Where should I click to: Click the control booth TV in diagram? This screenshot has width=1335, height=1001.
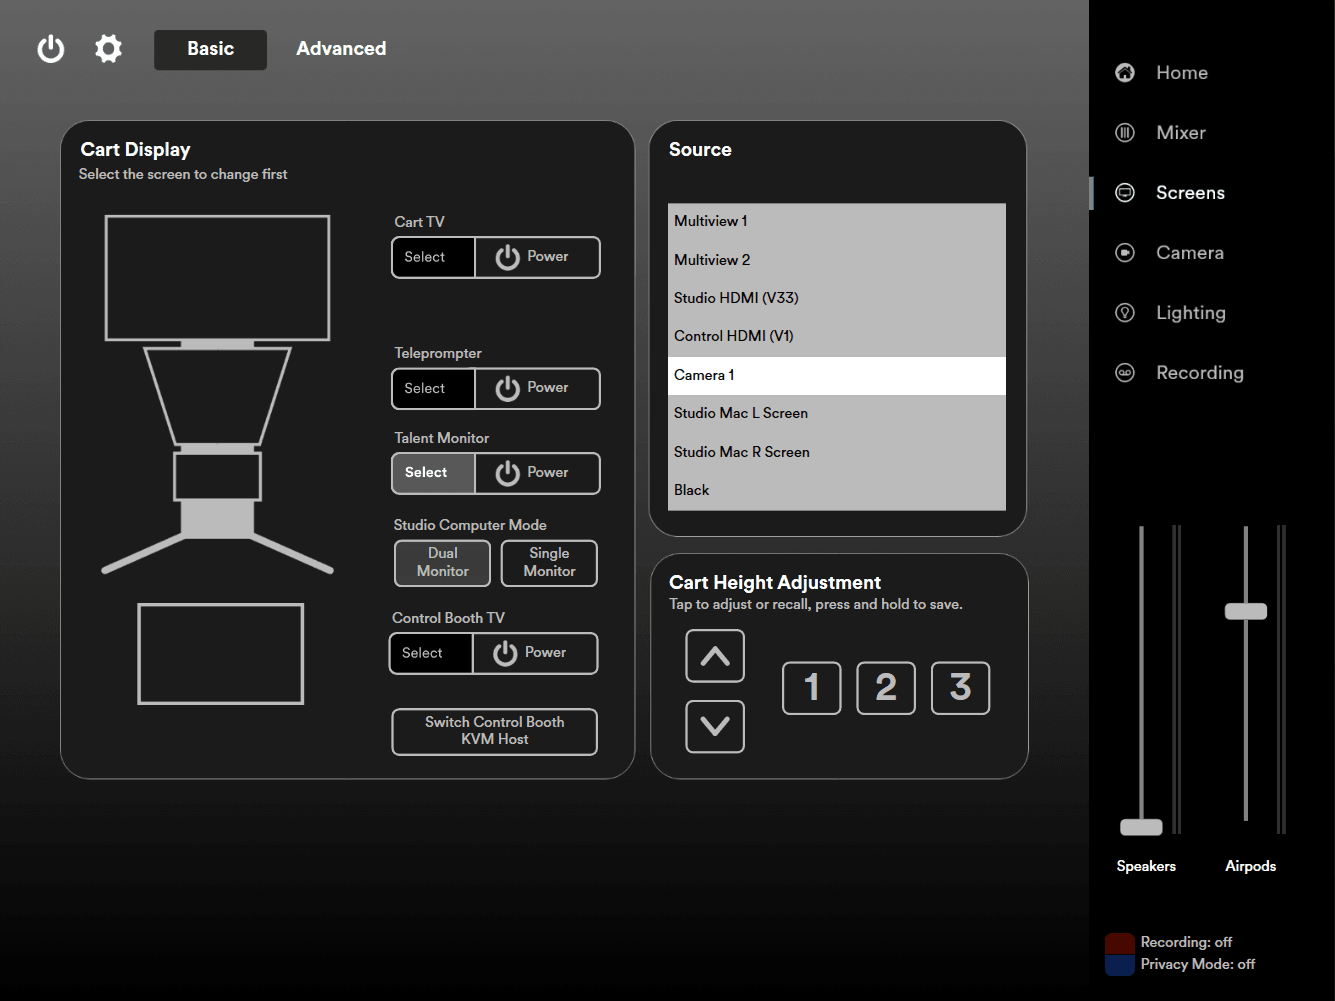(221, 654)
